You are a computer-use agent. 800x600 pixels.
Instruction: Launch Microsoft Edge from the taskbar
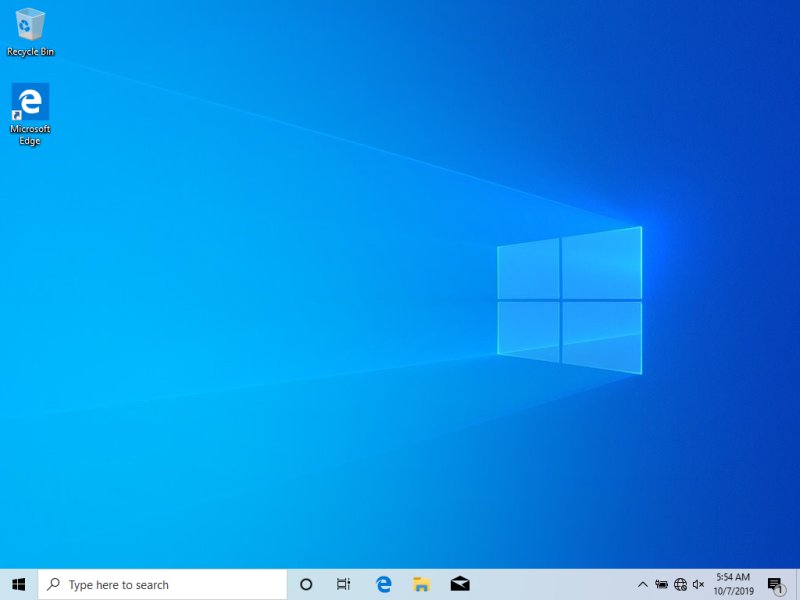(x=383, y=584)
